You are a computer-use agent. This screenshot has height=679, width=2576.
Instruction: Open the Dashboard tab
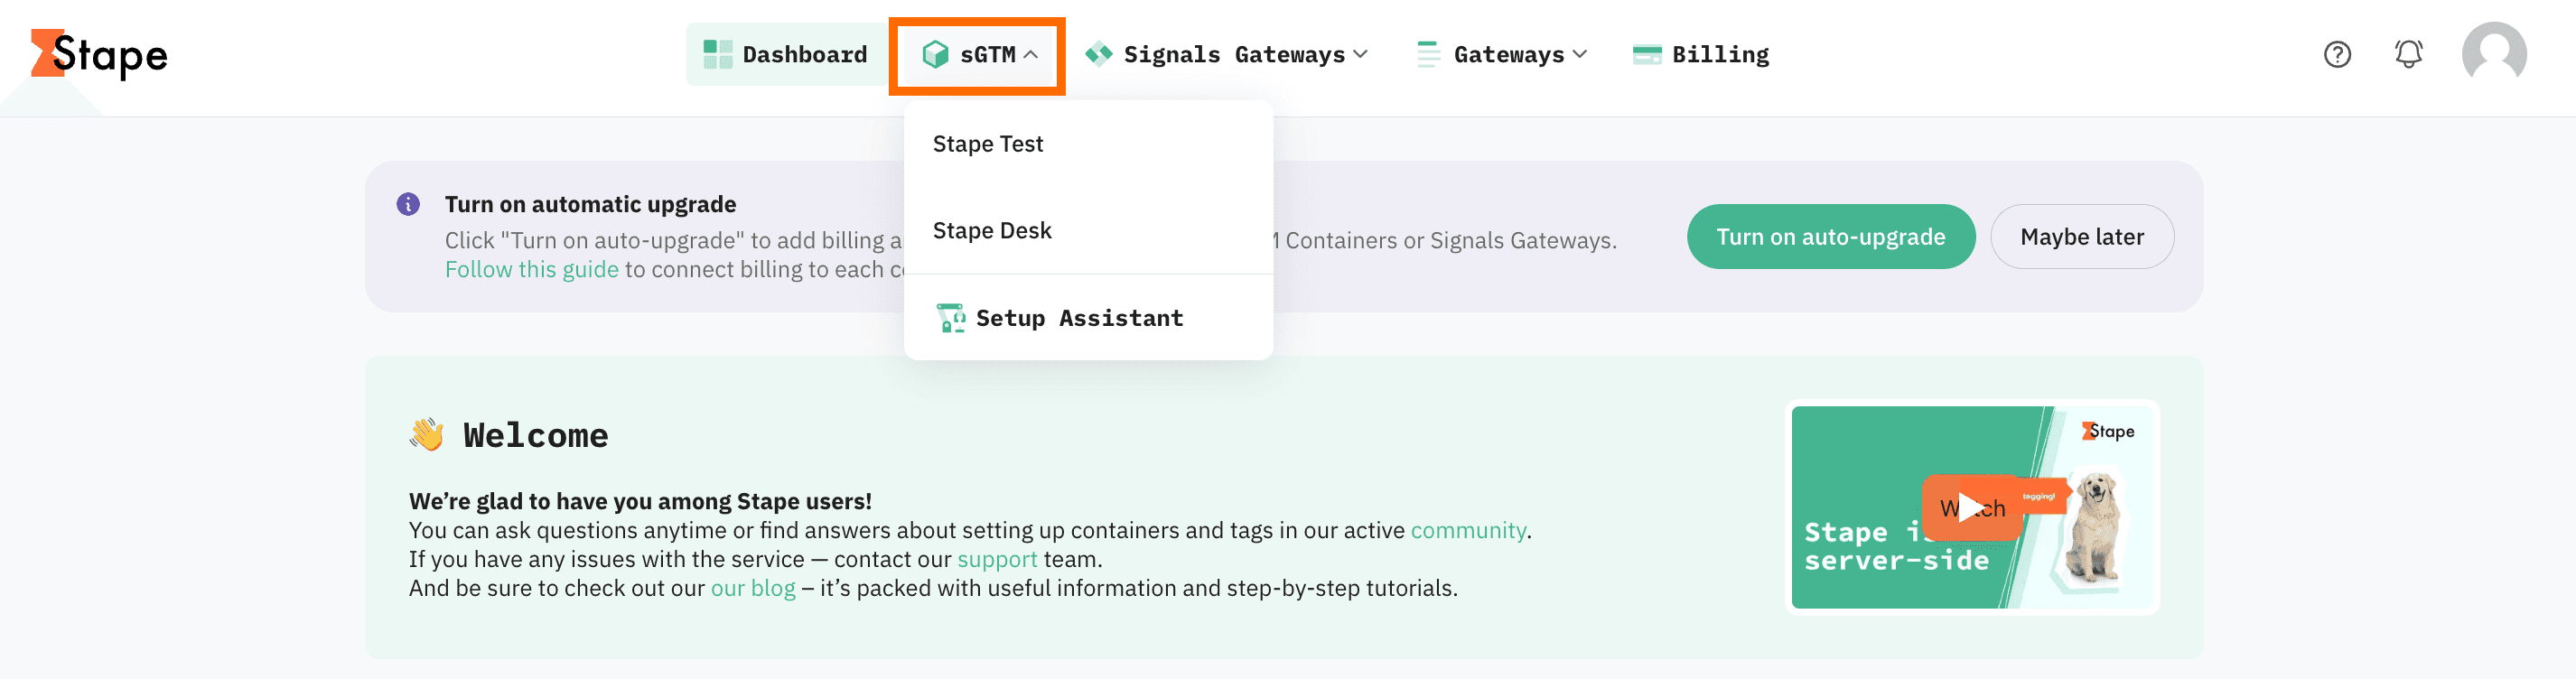[785, 54]
